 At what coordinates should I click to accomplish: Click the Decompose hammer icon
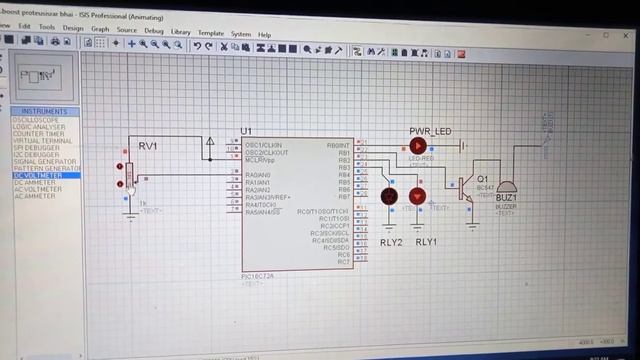pos(339,51)
